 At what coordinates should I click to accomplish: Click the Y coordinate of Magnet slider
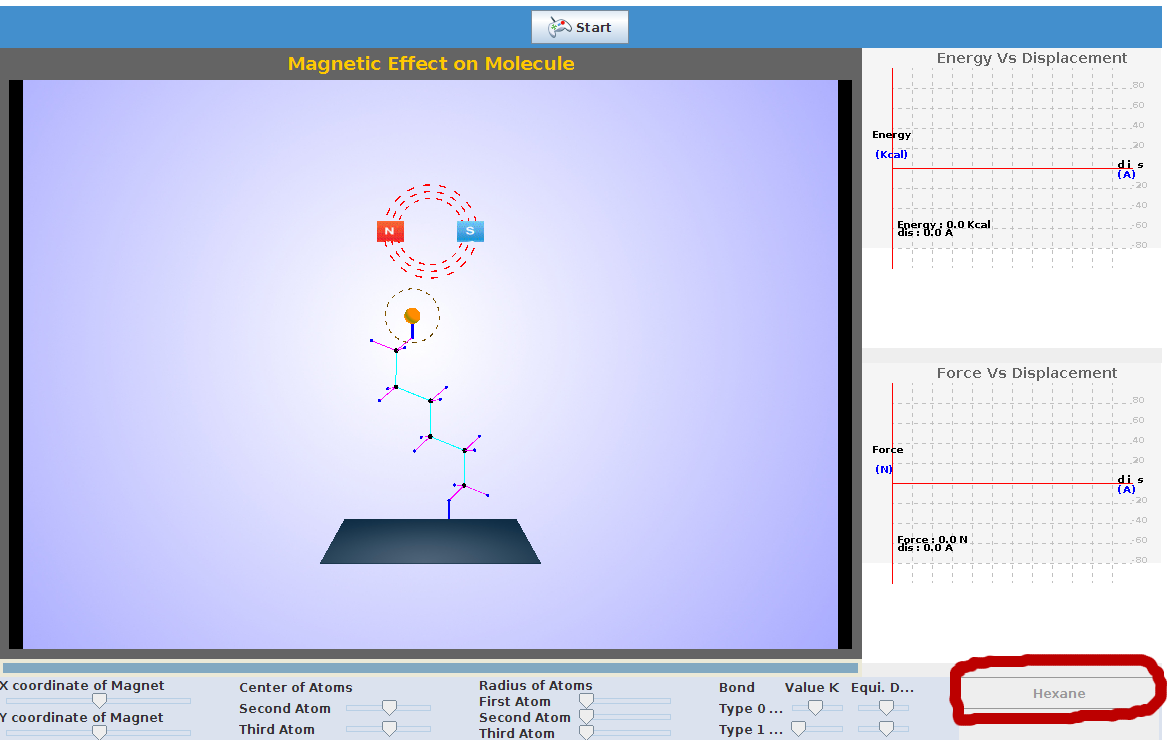pos(98,732)
